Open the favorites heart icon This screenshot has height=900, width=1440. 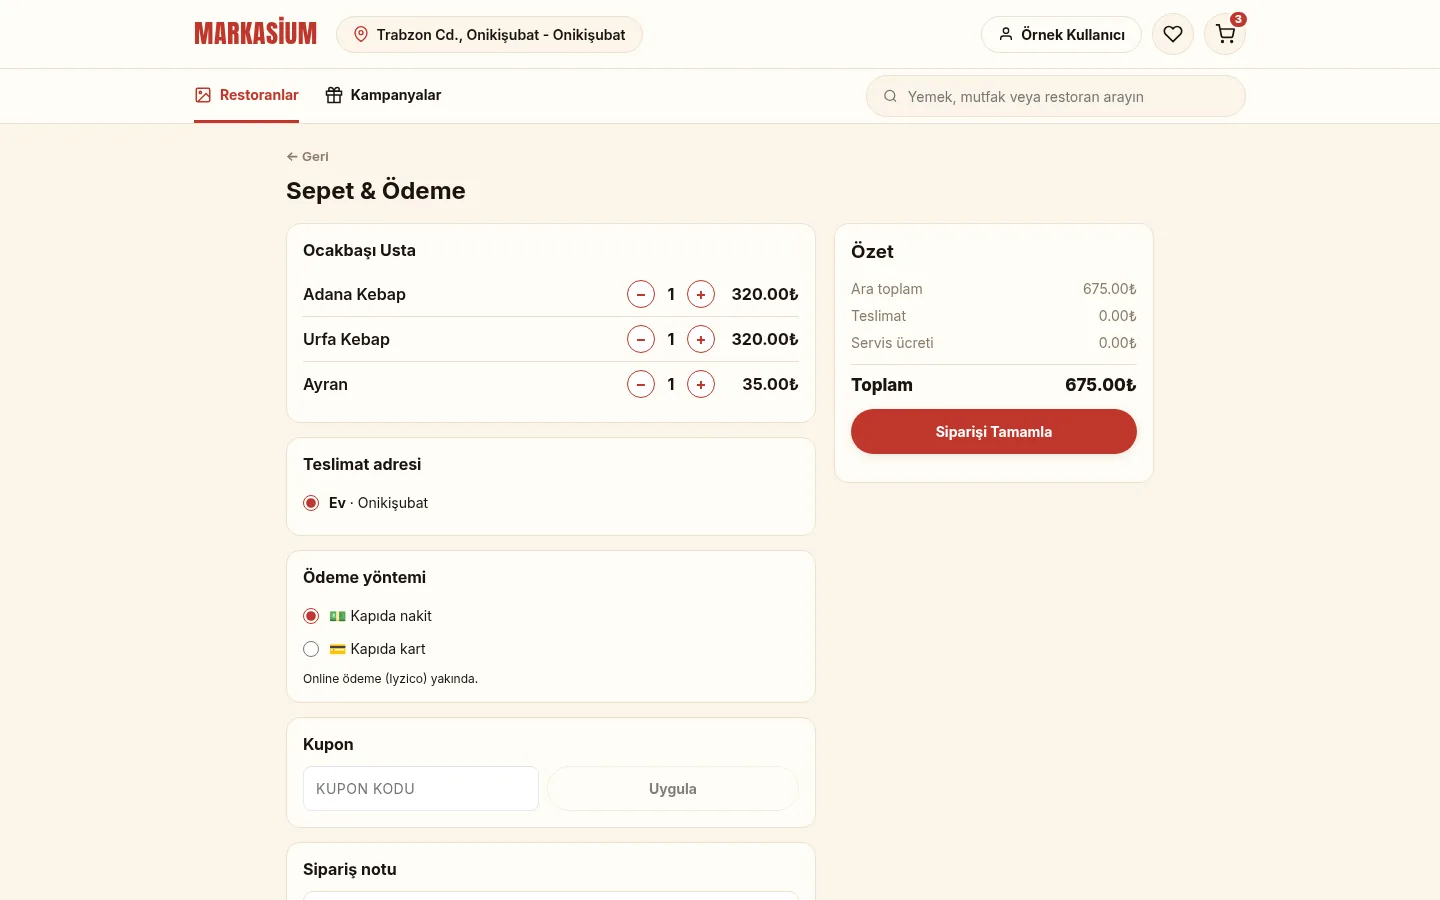(1173, 34)
